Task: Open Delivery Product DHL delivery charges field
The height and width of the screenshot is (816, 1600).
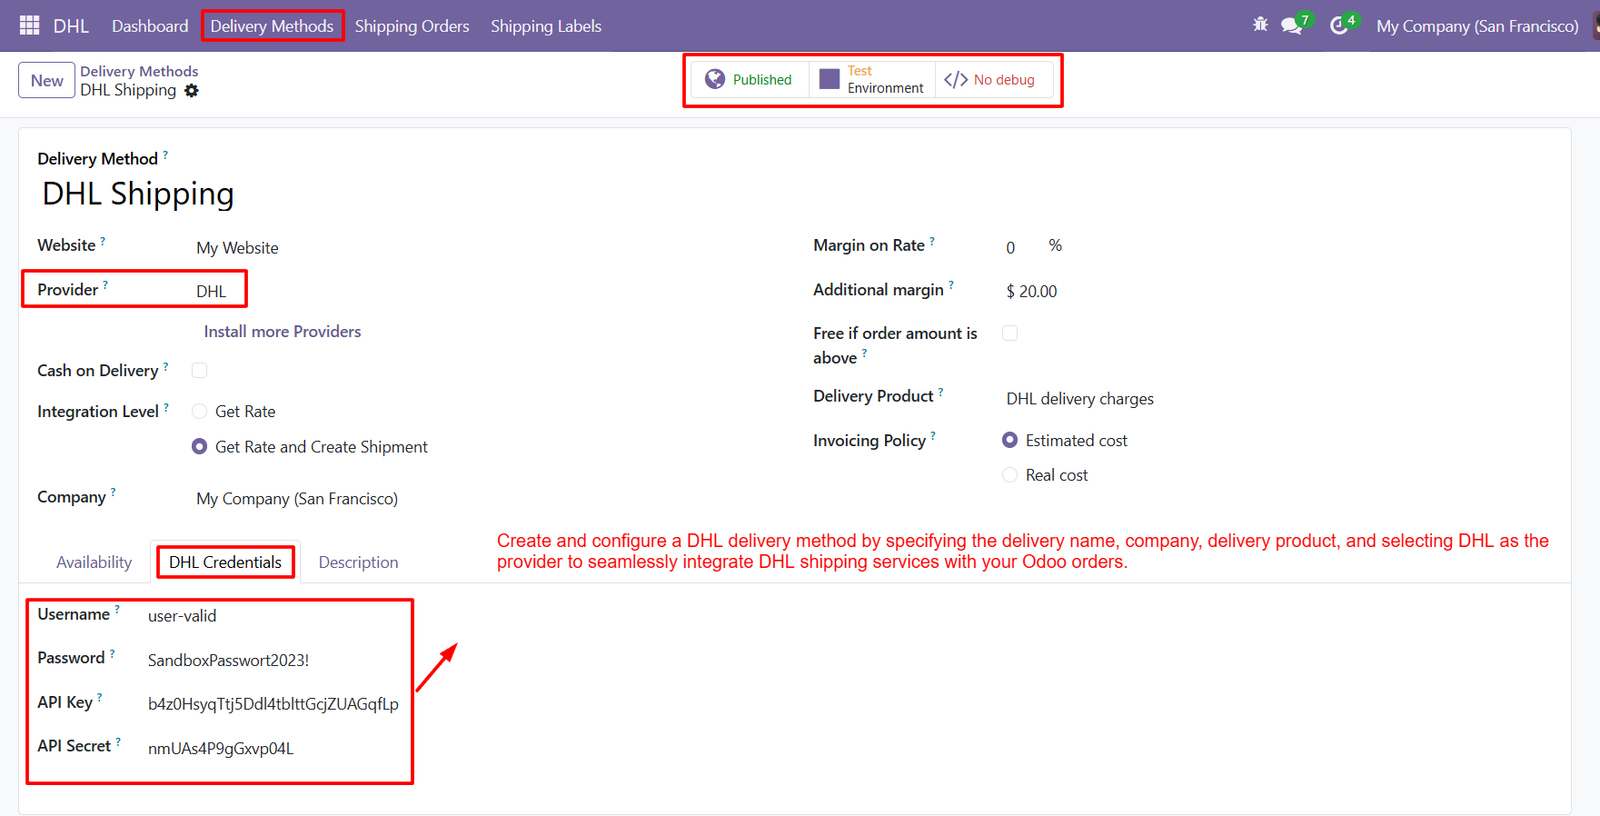Action: (x=1080, y=399)
